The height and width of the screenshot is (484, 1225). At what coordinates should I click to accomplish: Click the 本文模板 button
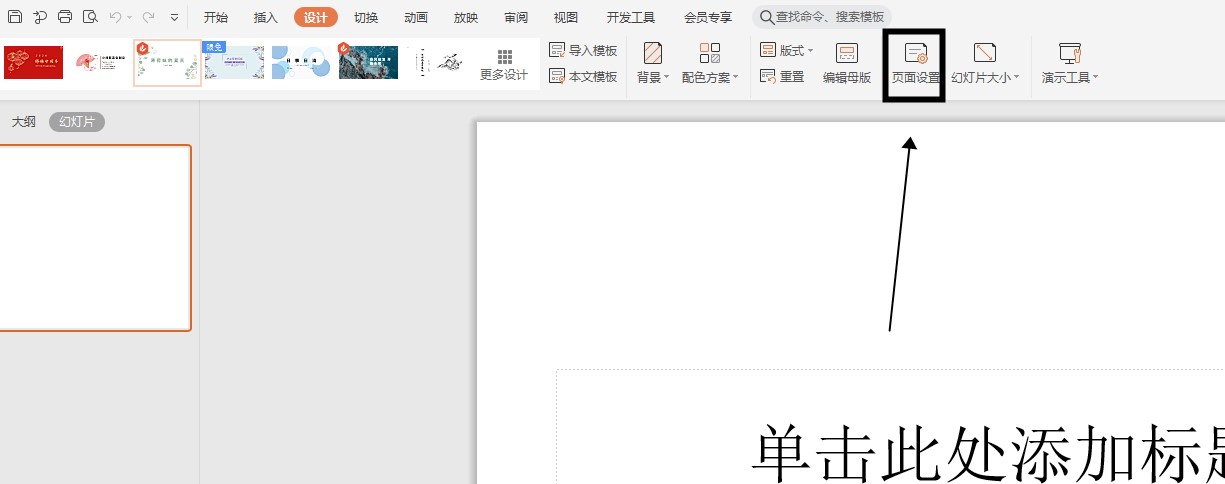583,76
